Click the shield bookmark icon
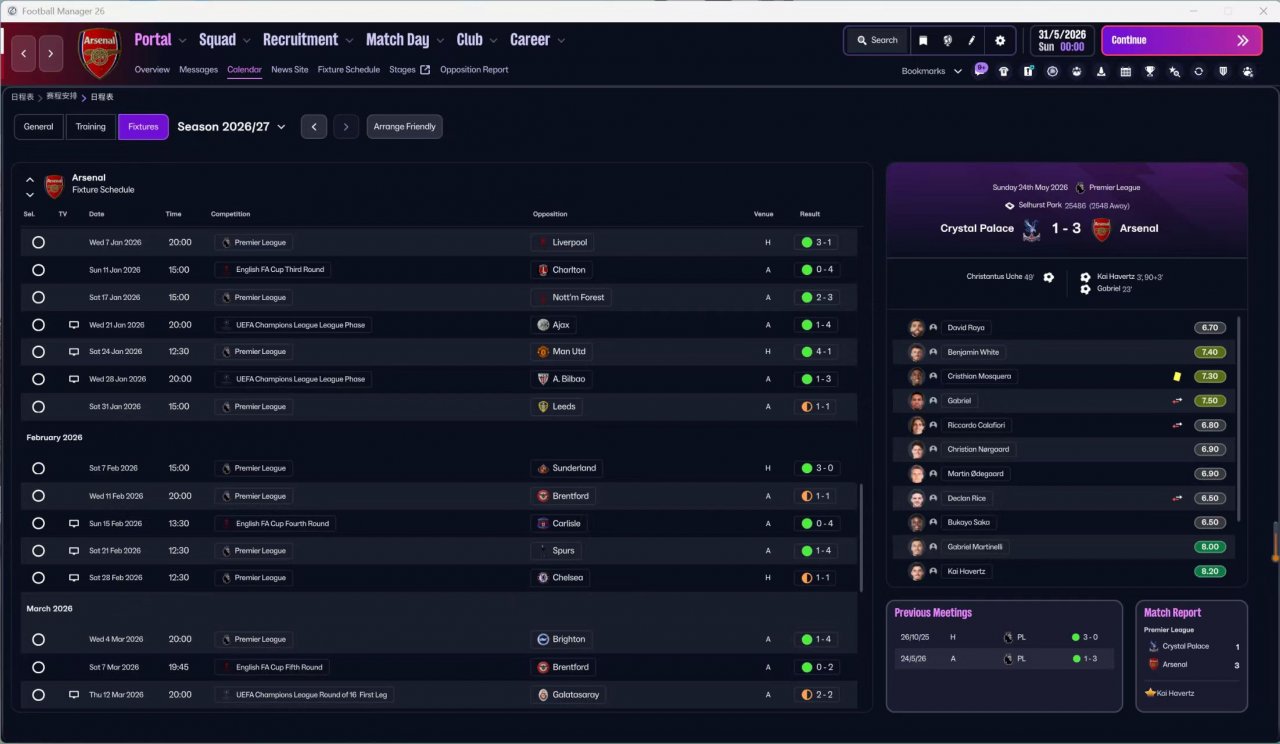 click(1223, 72)
